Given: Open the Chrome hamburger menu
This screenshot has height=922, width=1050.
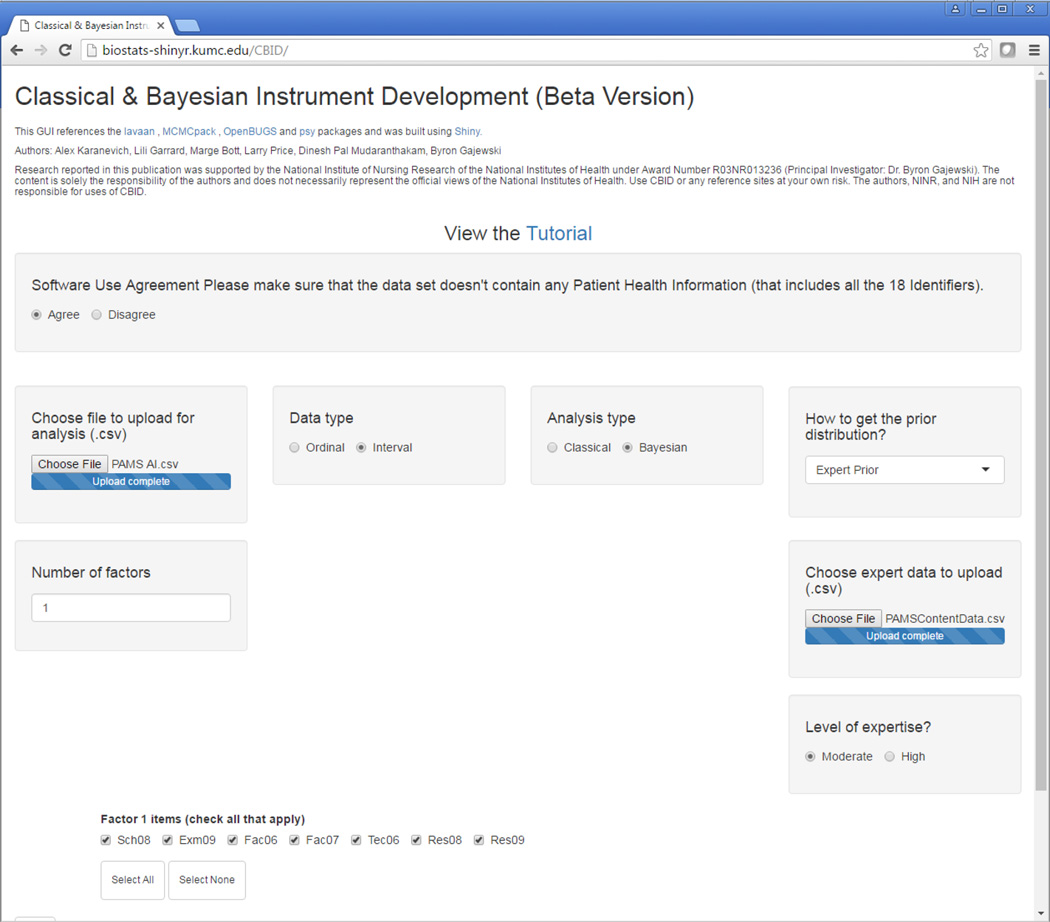Looking at the screenshot, I should coord(1034,50).
